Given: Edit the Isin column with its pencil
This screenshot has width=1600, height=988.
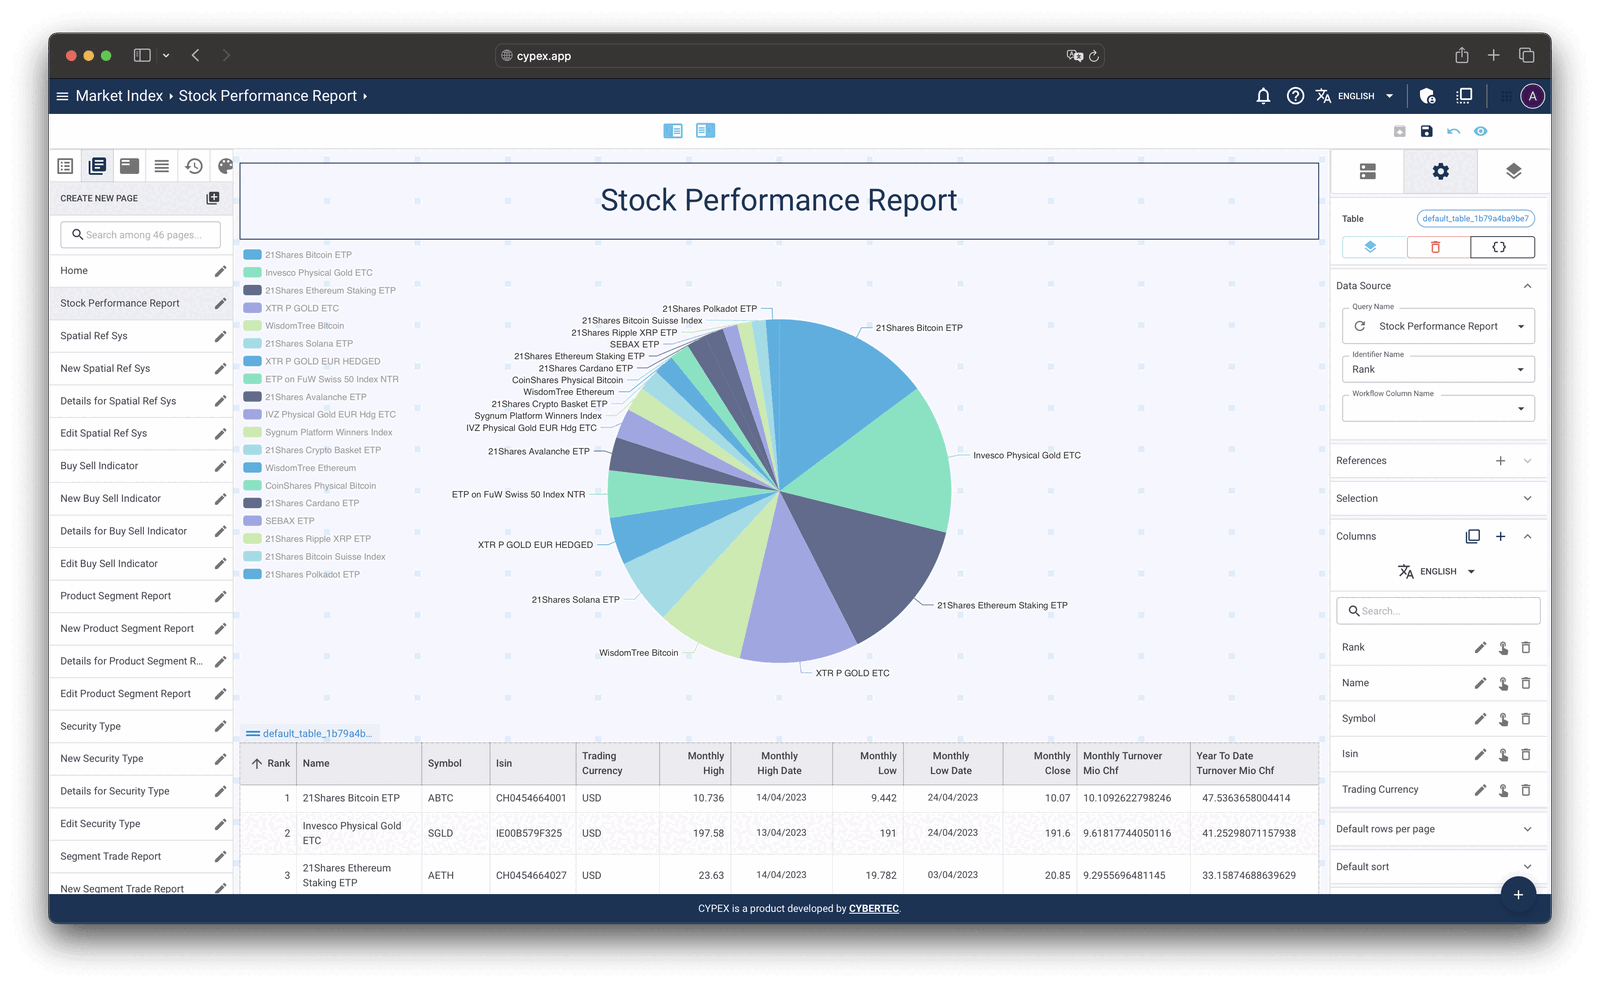Looking at the screenshot, I should [x=1480, y=754].
